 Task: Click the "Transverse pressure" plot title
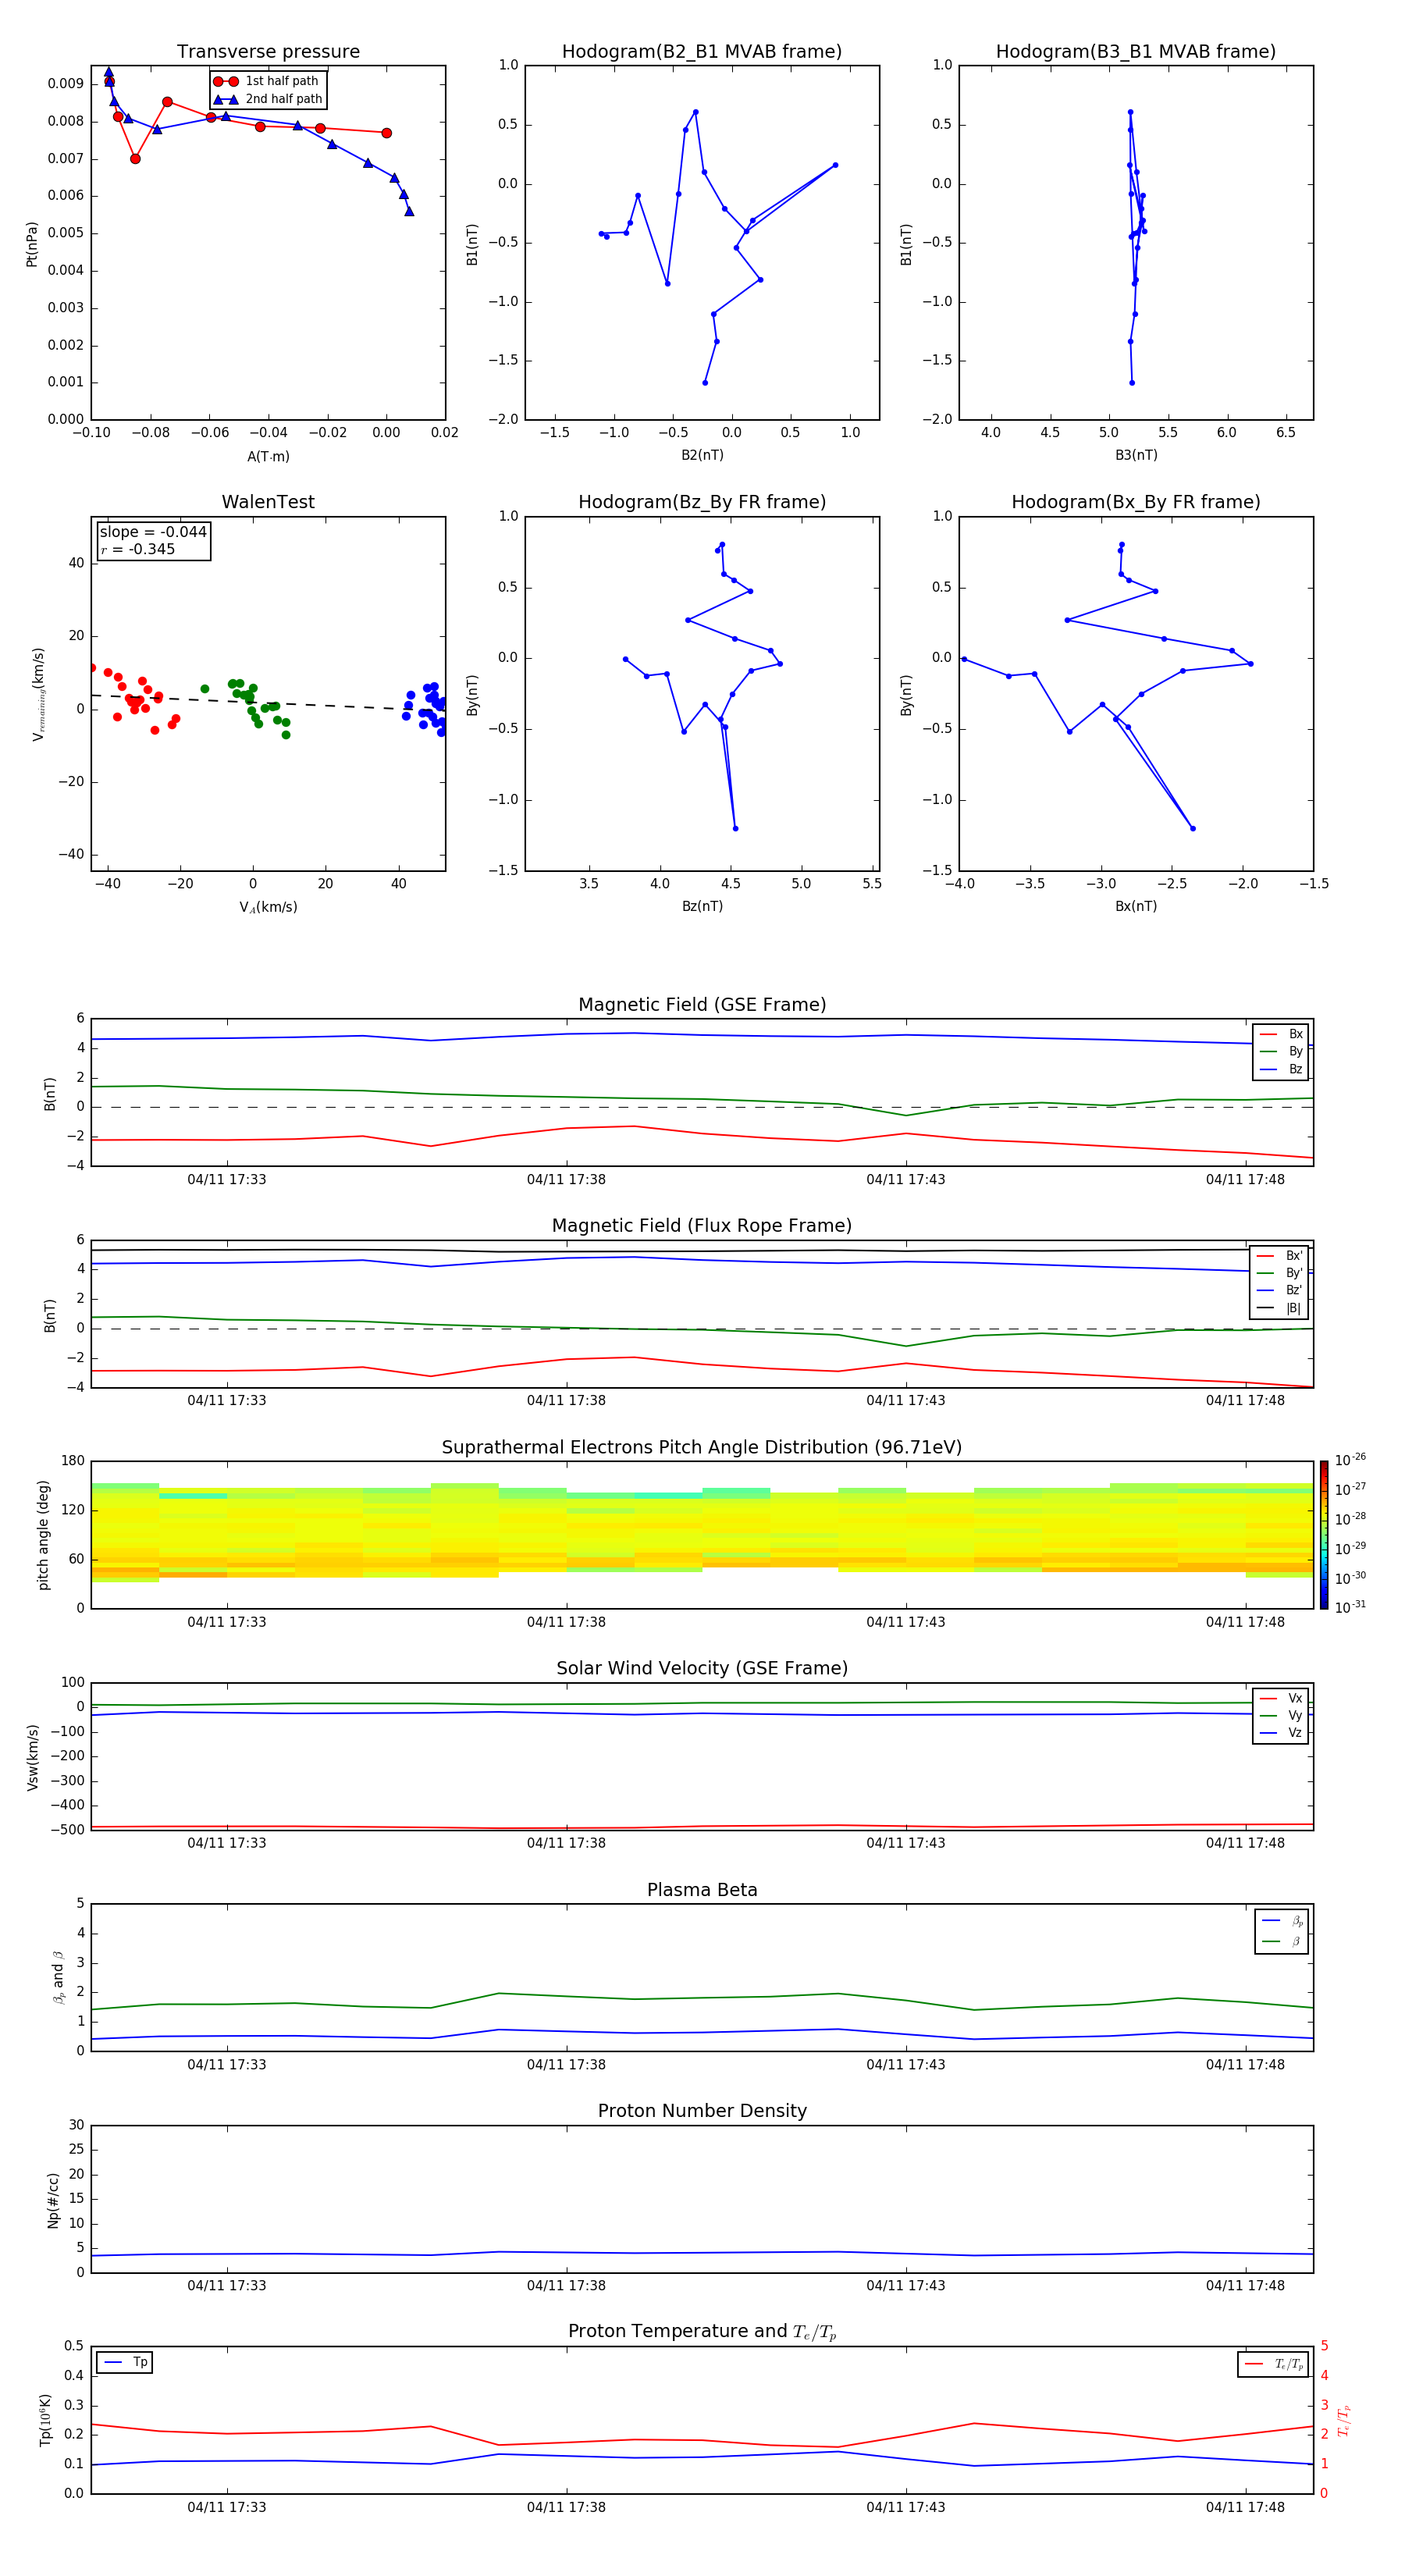[x=268, y=52]
